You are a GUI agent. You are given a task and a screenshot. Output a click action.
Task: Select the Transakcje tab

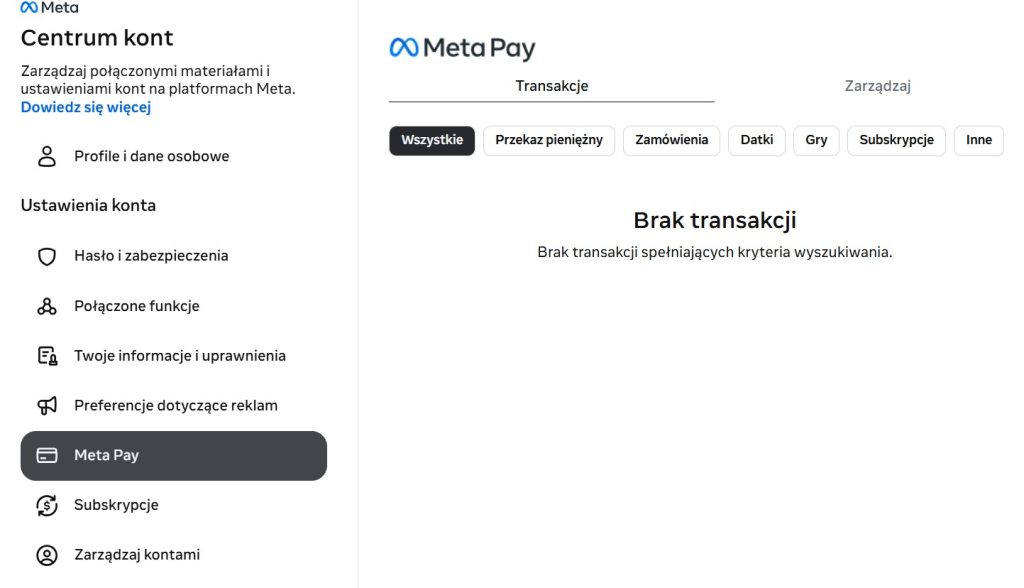[552, 86]
